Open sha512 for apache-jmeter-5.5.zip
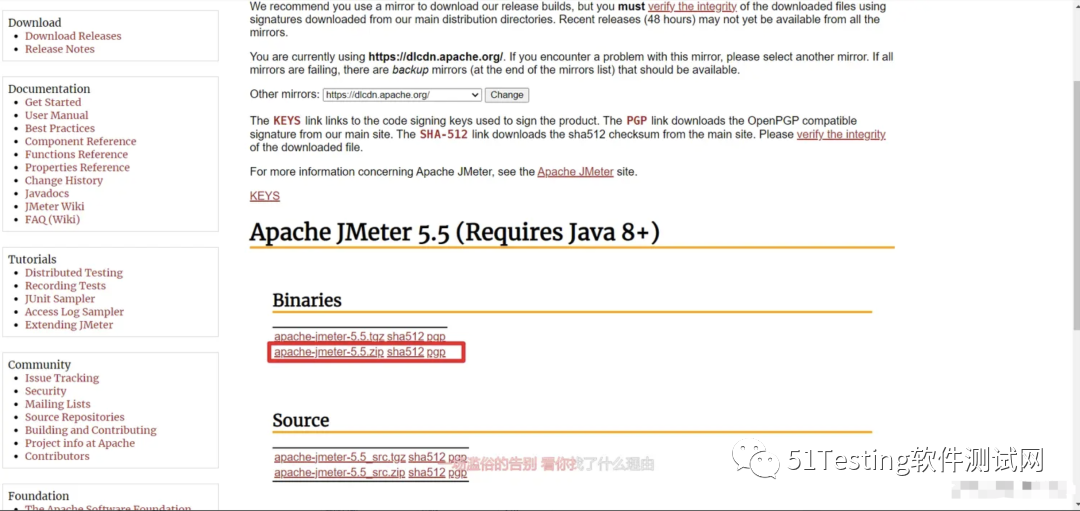 (x=405, y=353)
